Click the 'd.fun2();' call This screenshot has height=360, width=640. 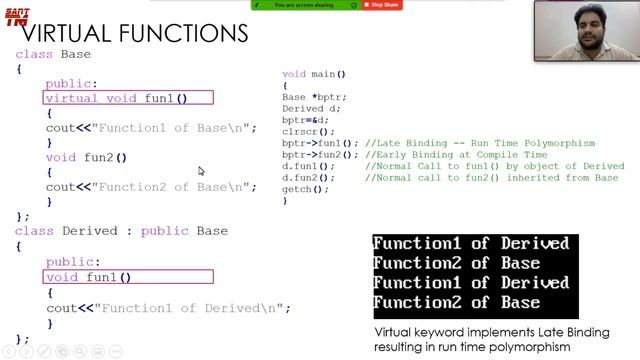point(308,178)
